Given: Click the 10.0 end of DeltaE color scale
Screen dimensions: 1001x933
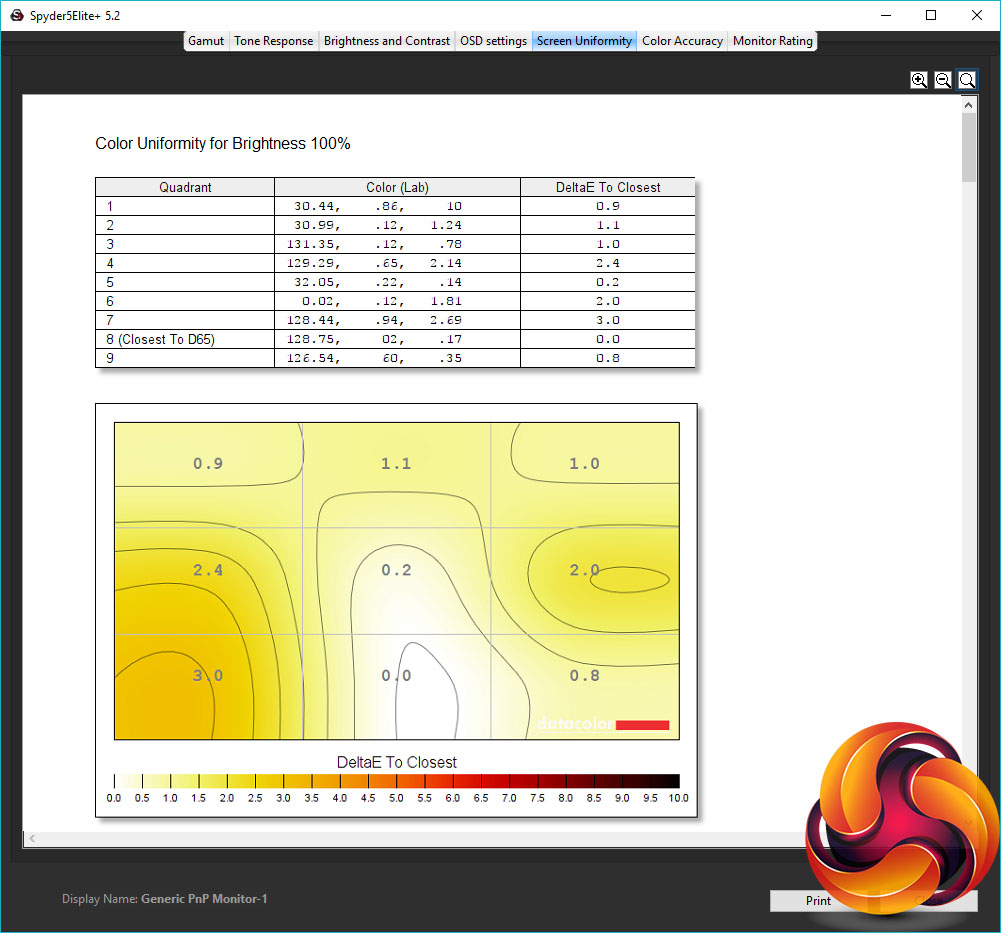Looking at the screenshot, I should pos(678,798).
